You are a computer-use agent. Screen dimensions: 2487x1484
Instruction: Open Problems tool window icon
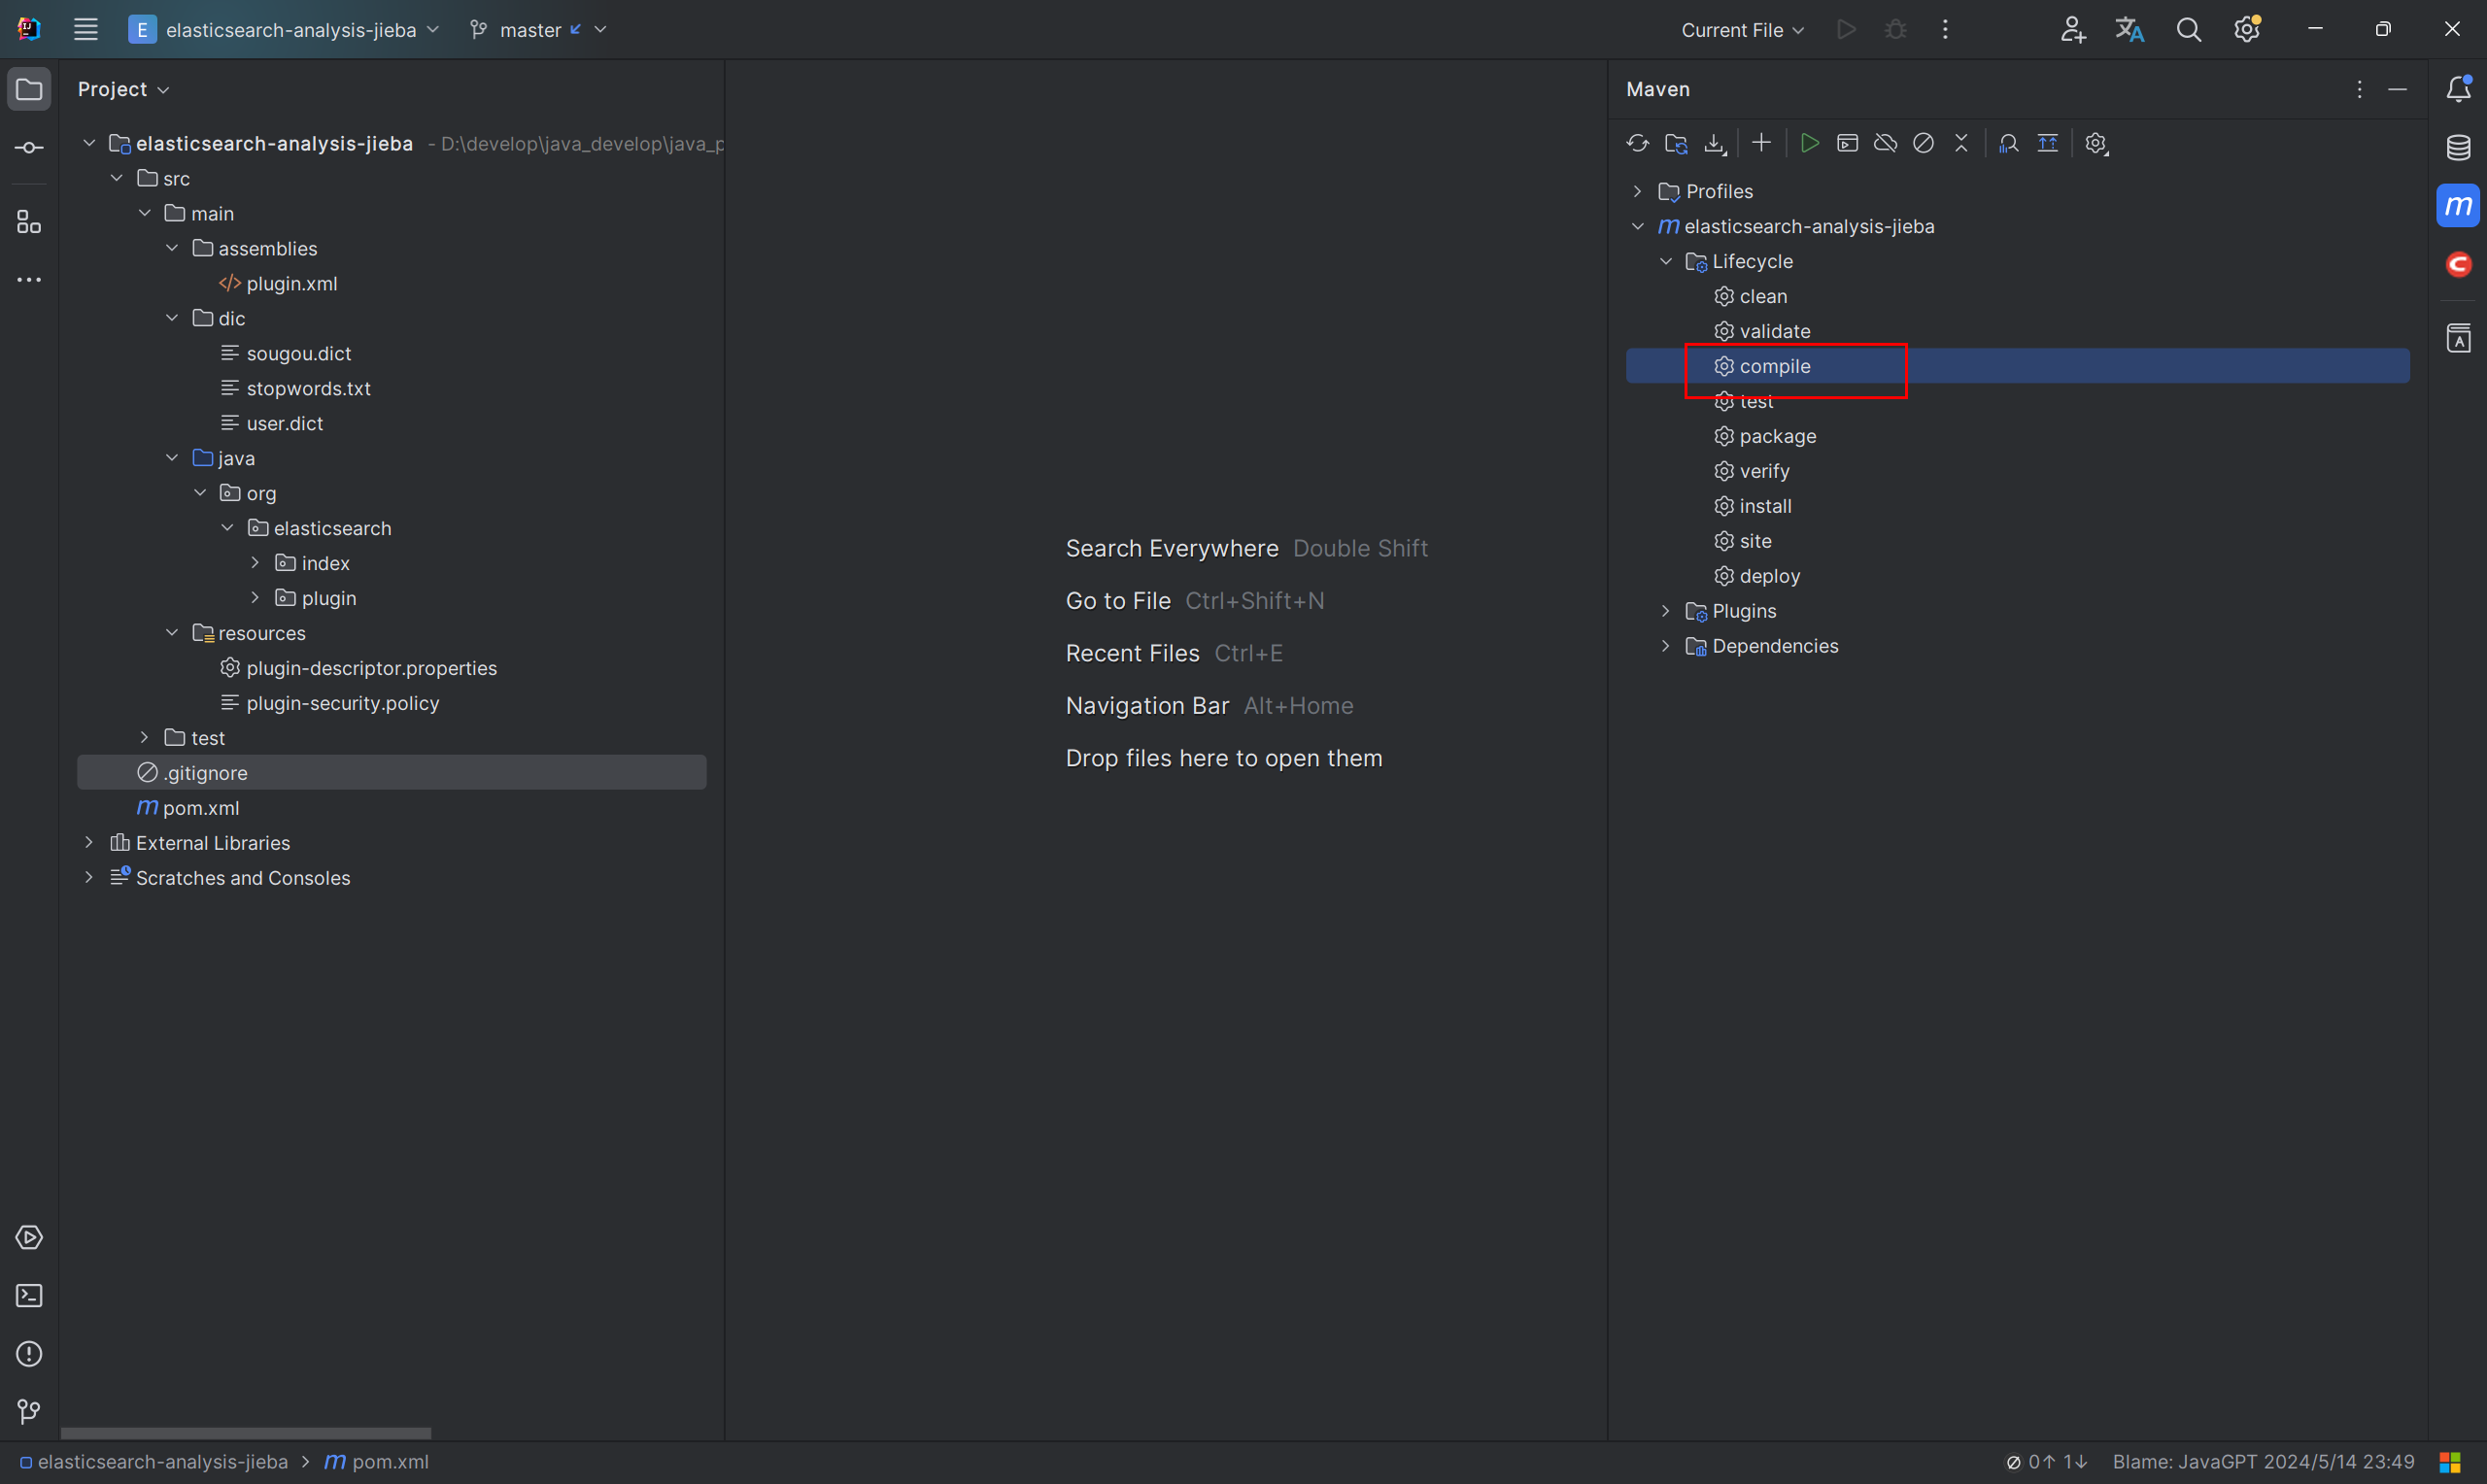29,1353
